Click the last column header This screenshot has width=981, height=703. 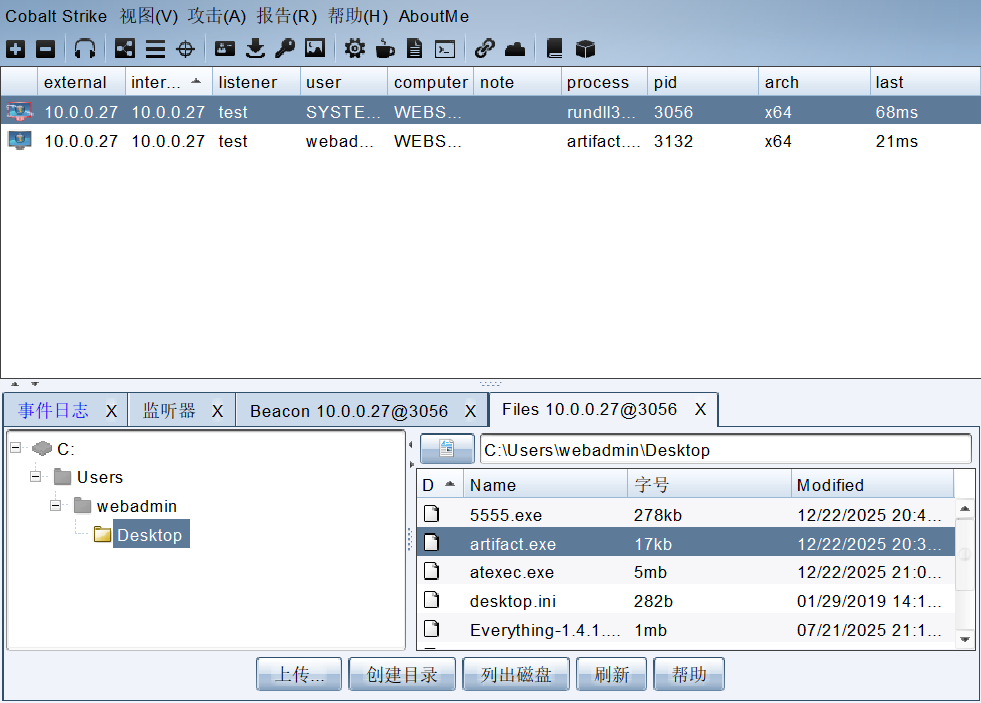click(x=925, y=82)
